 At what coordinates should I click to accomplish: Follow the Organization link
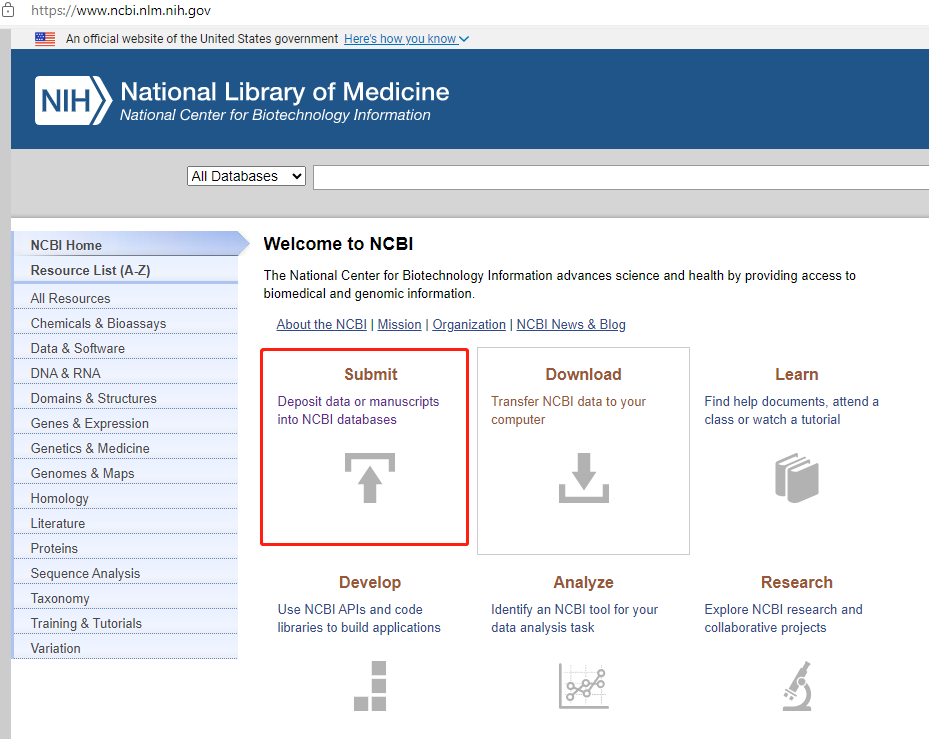pyautogui.click(x=469, y=324)
